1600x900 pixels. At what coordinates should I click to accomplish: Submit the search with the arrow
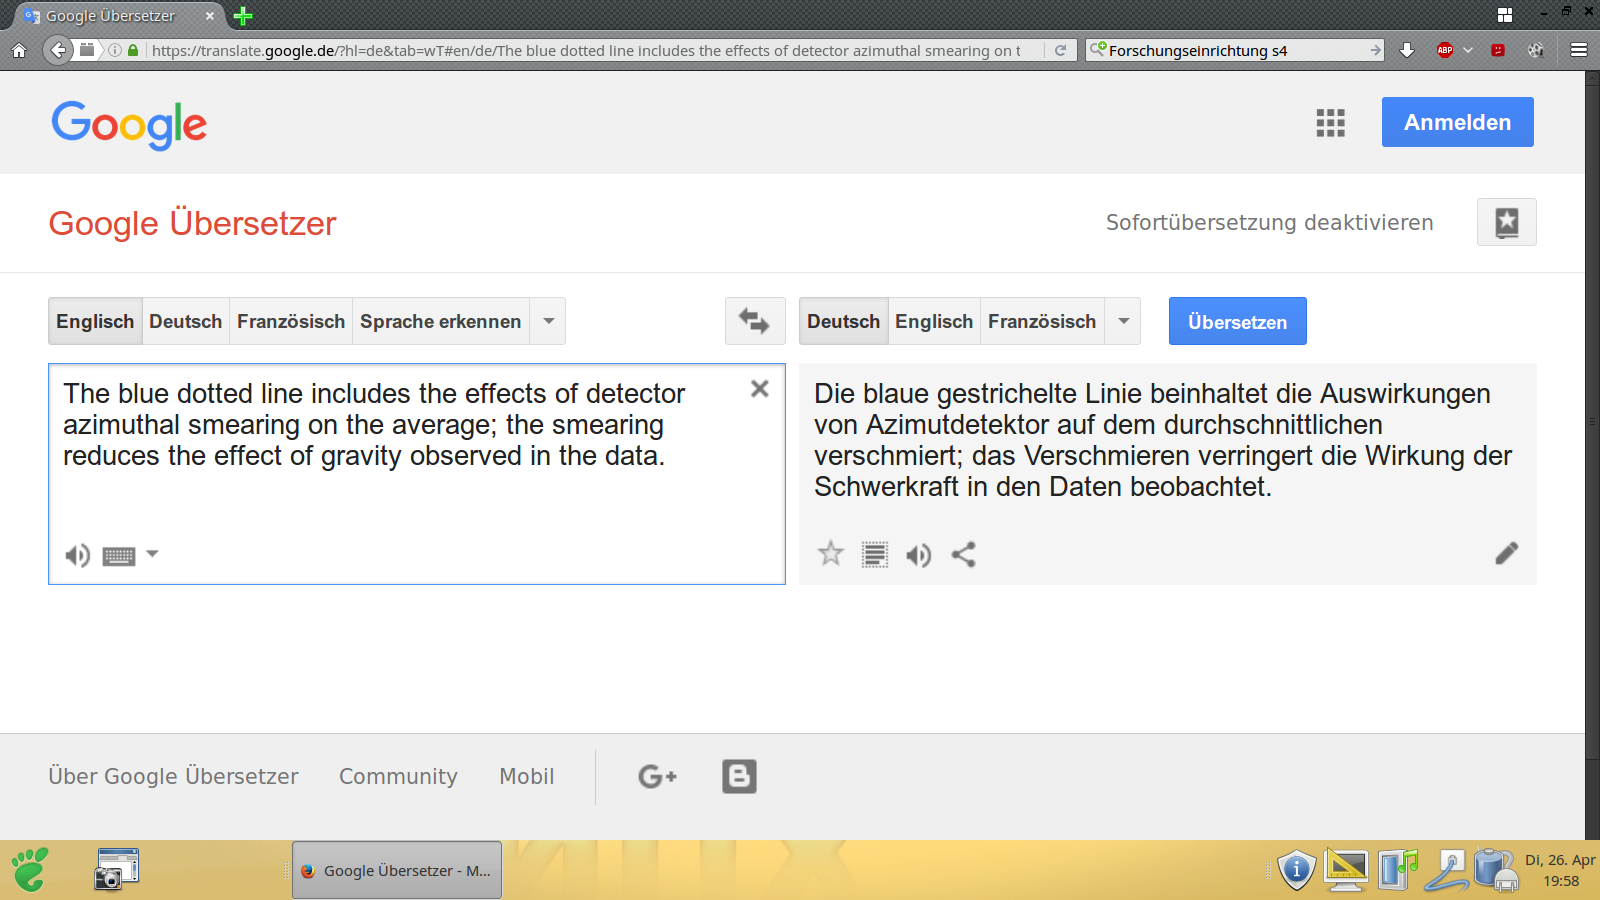pos(1375,50)
